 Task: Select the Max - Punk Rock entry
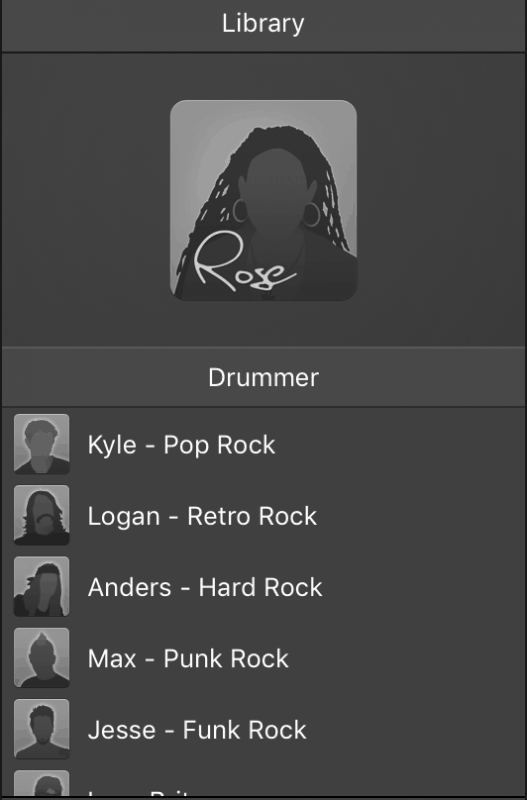pyautogui.click(x=188, y=659)
